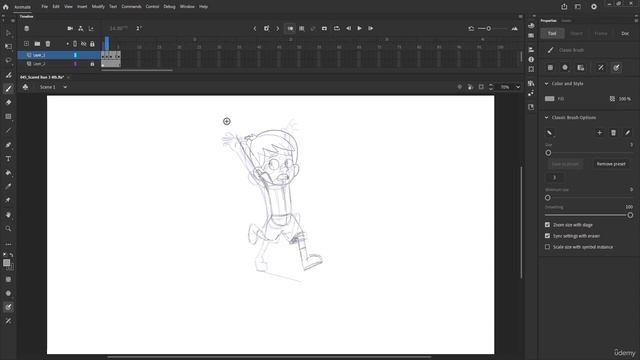This screenshot has width=640, height=360.
Task: Open brush shape preset dropdown
Action: pyautogui.click(x=550, y=133)
